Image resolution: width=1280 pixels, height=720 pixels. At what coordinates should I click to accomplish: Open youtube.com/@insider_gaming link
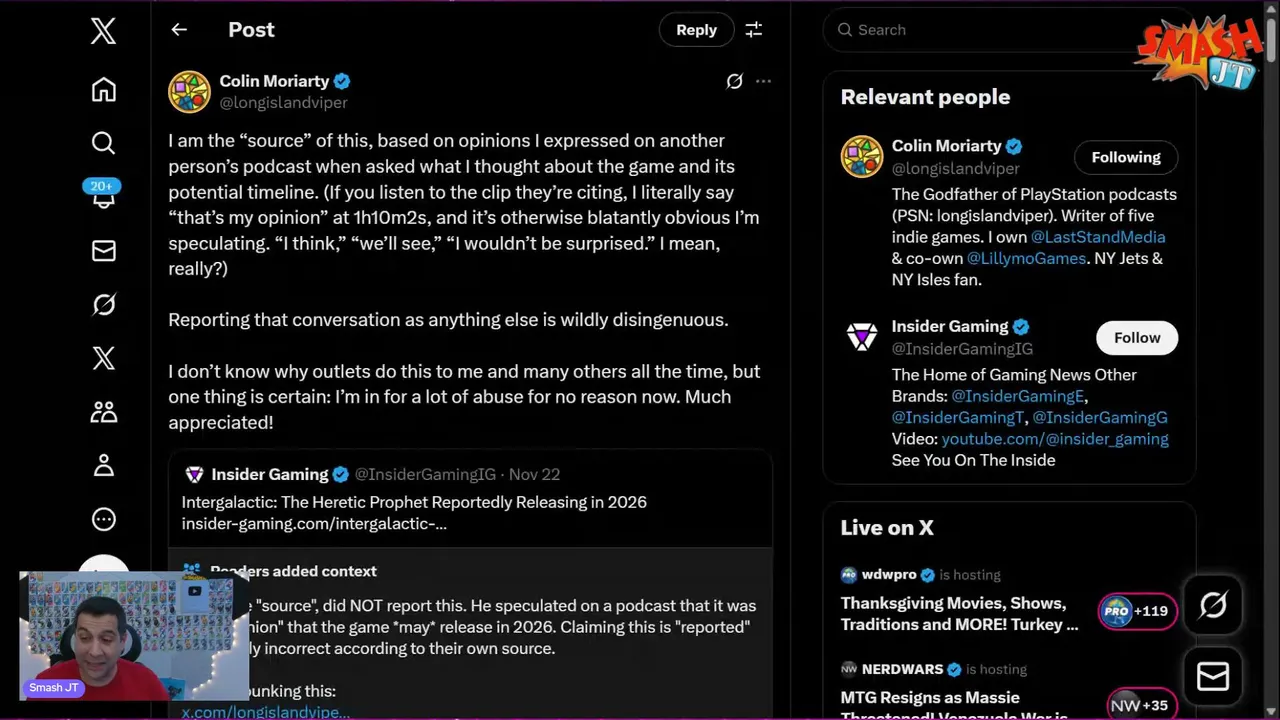point(1054,439)
